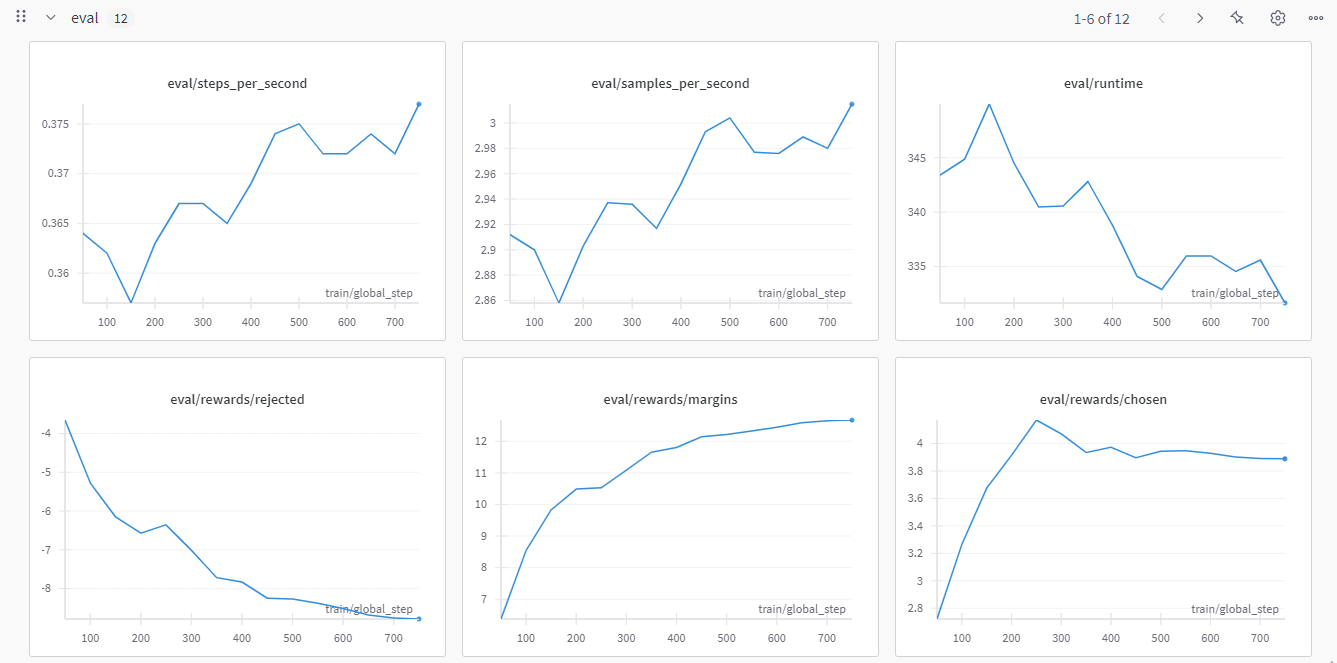
Task: Go to the next page of panels
Action: [x=1199, y=18]
